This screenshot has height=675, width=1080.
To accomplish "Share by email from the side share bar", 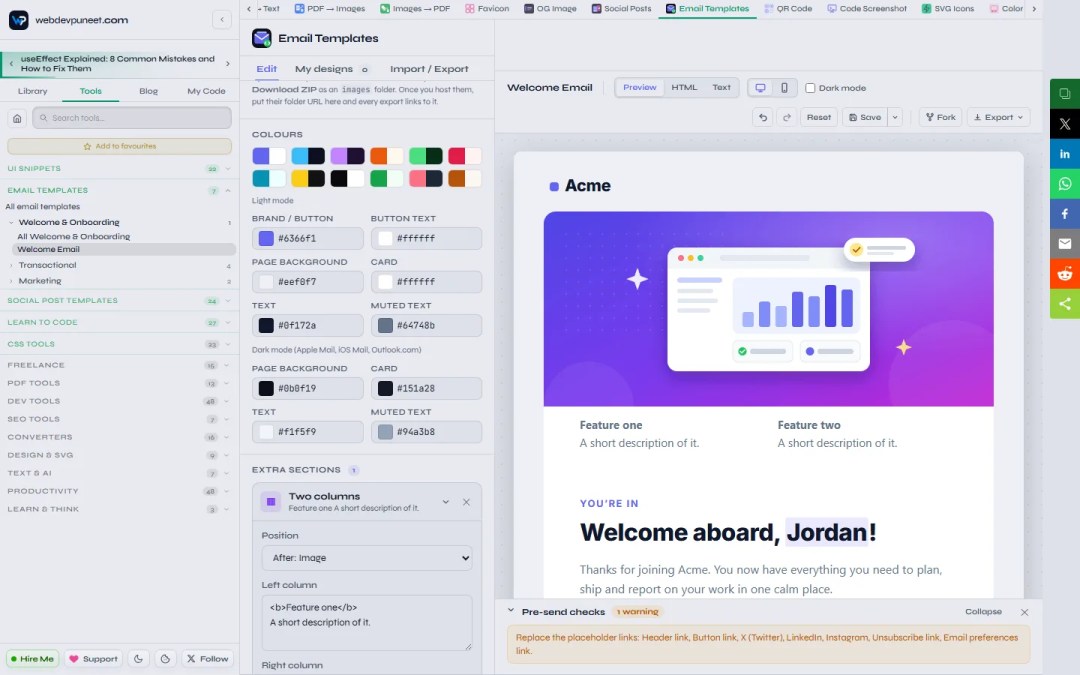I will 1065,244.
